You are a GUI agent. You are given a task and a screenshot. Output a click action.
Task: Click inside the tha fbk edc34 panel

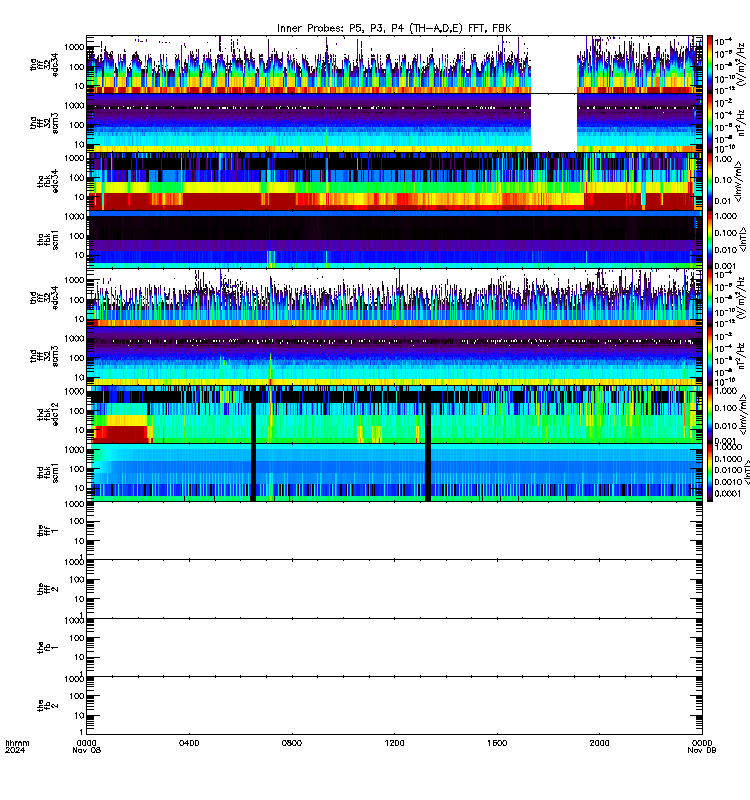point(394,181)
